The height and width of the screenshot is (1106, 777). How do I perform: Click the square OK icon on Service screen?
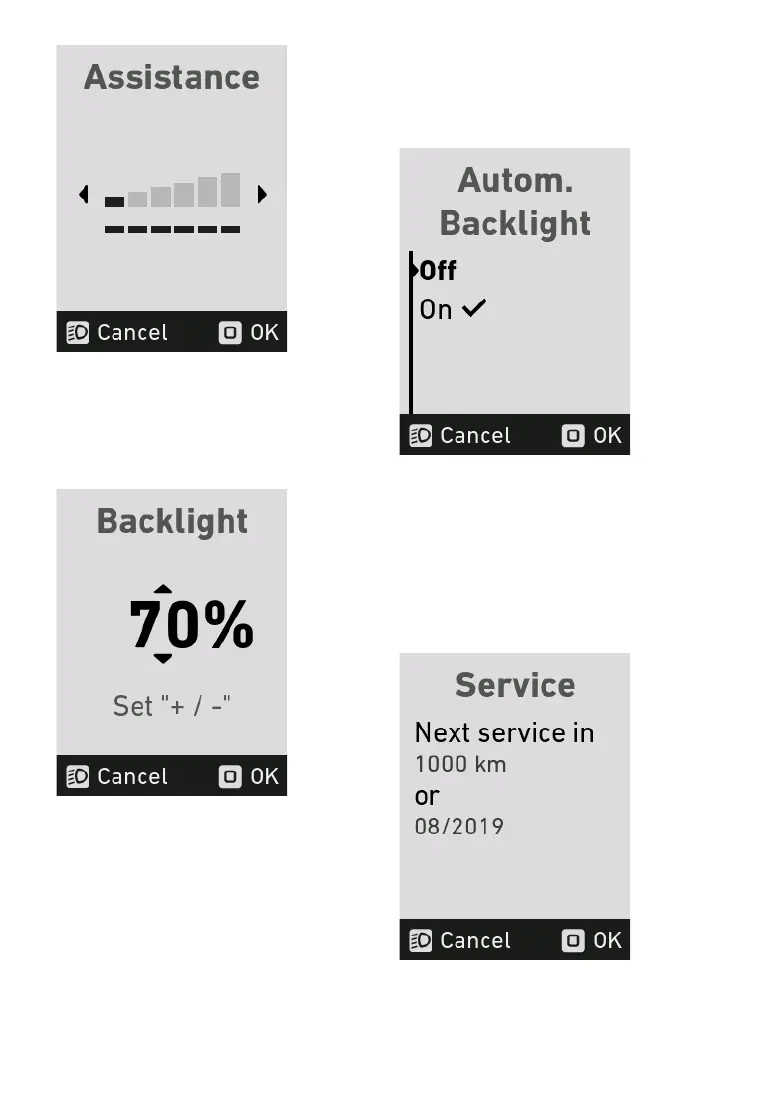tap(573, 941)
